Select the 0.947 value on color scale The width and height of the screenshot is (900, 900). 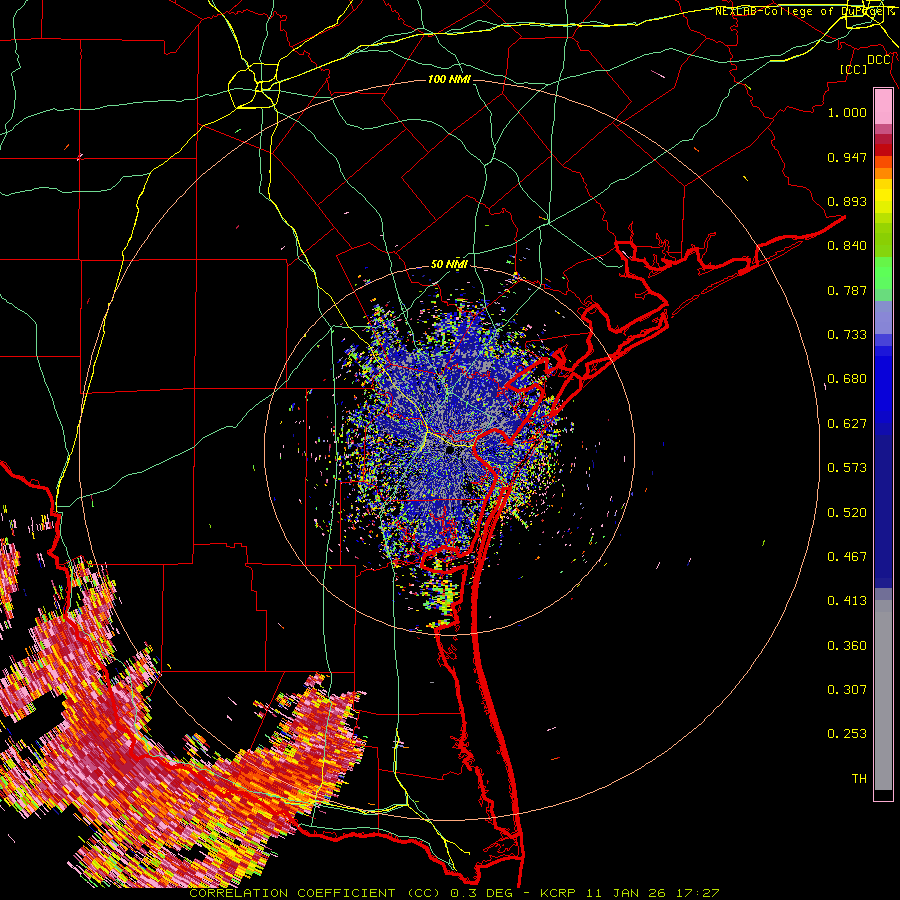click(x=847, y=157)
